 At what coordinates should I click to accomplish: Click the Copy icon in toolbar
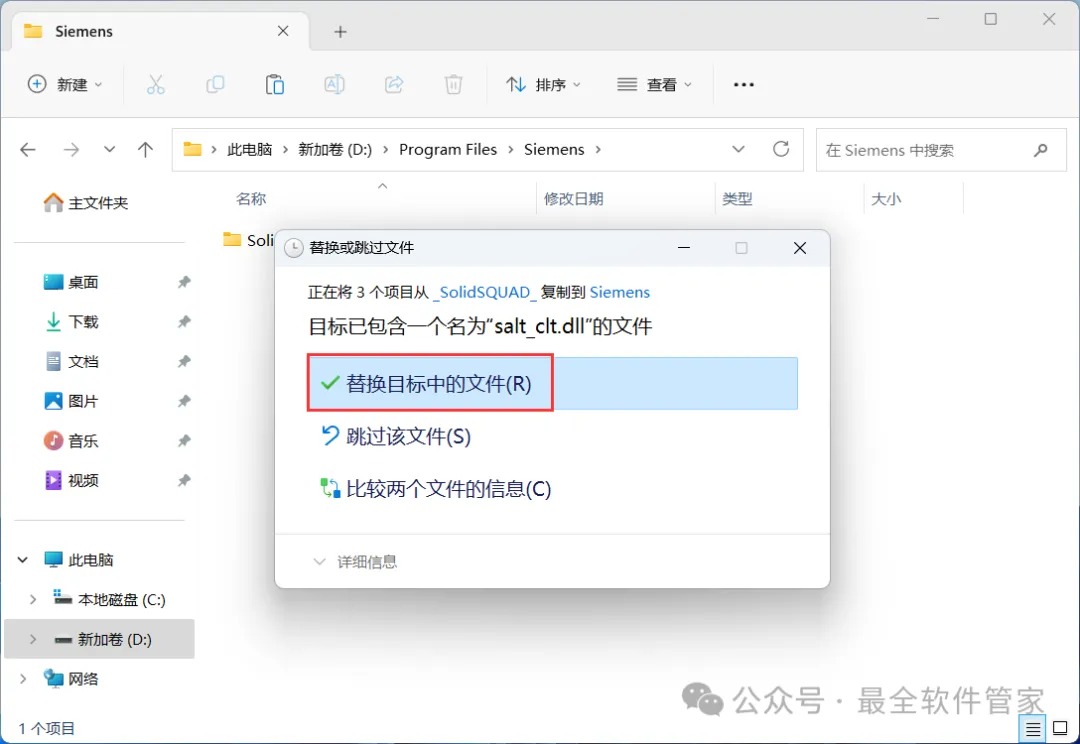tap(216, 85)
